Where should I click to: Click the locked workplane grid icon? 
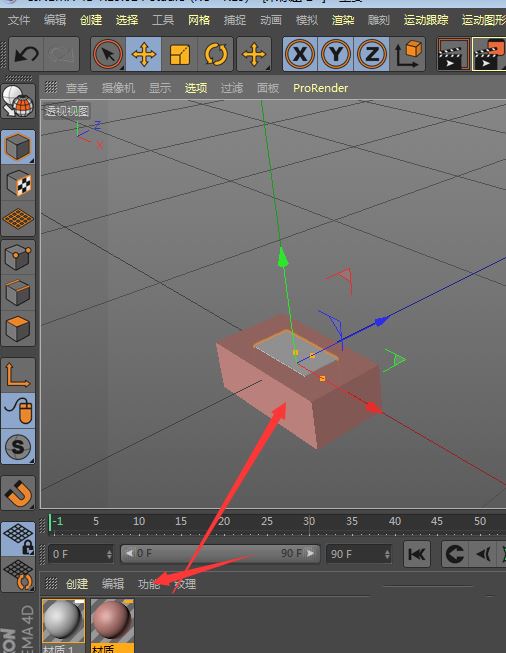18,539
